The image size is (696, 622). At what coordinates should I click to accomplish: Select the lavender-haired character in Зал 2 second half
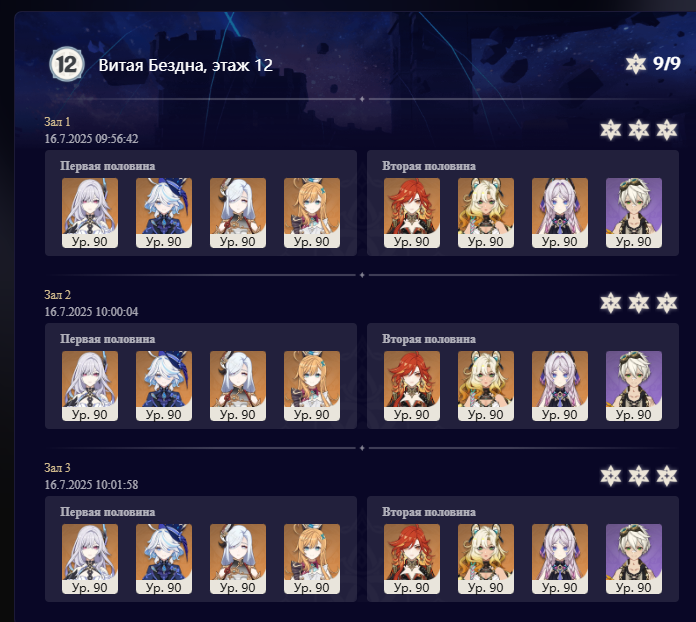pyautogui.click(x=559, y=386)
